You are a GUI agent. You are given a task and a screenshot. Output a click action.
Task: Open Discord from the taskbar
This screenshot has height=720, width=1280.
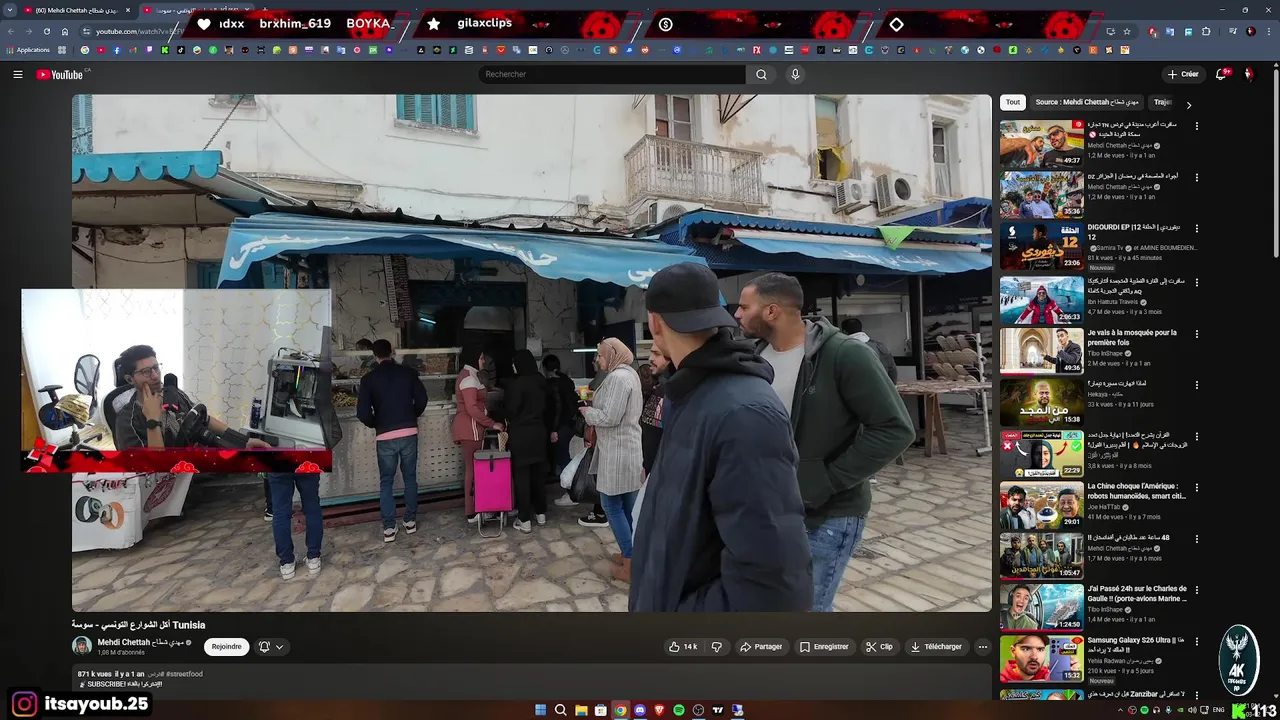click(x=640, y=710)
